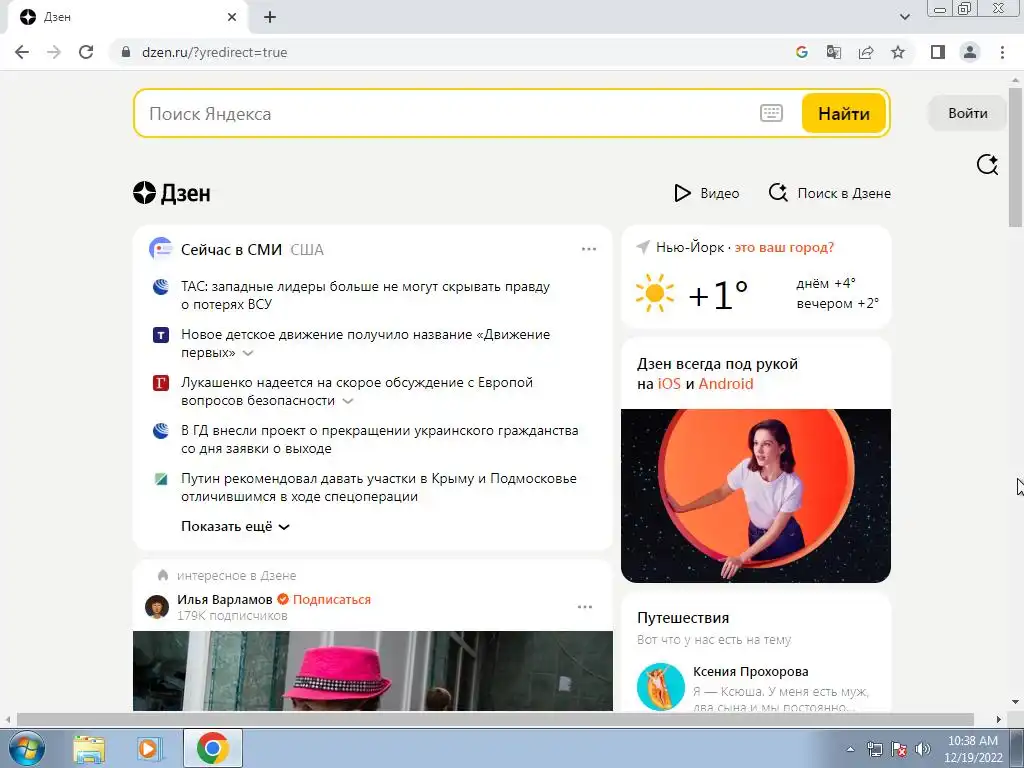Click the Share page icon
Image resolution: width=1024 pixels, height=768 pixels.
click(866, 52)
